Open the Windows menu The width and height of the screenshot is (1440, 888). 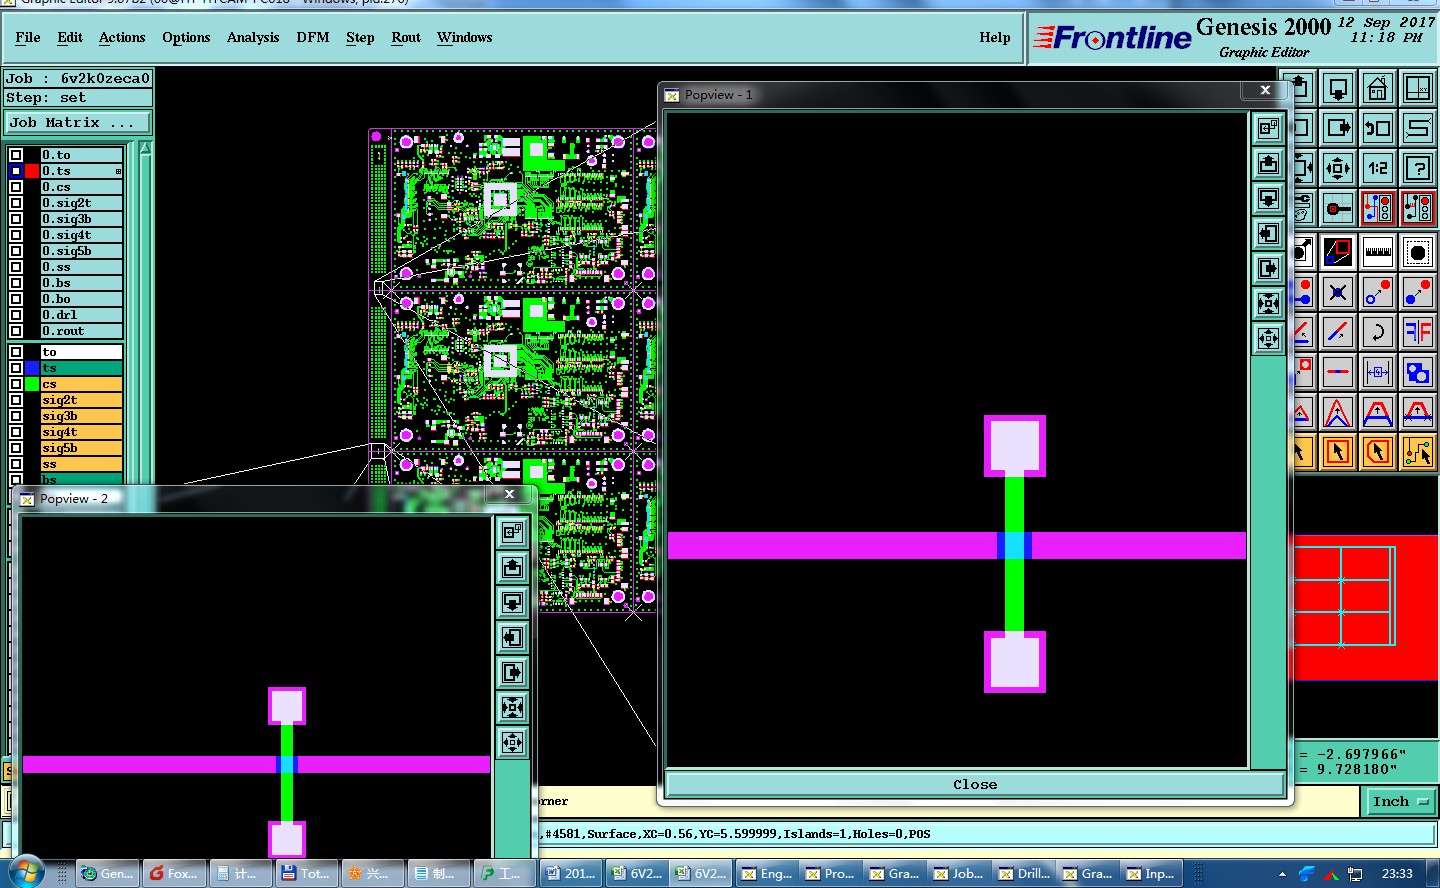click(x=465, y=38)
